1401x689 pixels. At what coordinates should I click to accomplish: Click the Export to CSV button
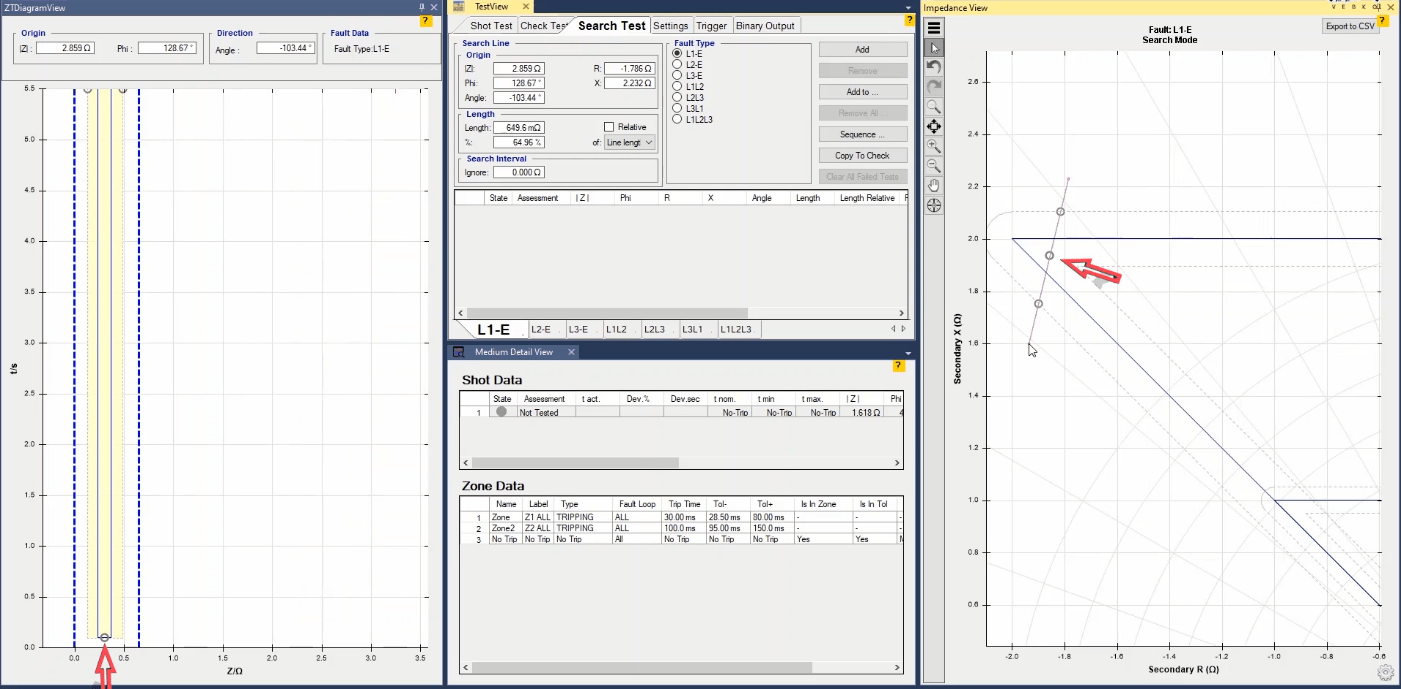point(1350,26)
